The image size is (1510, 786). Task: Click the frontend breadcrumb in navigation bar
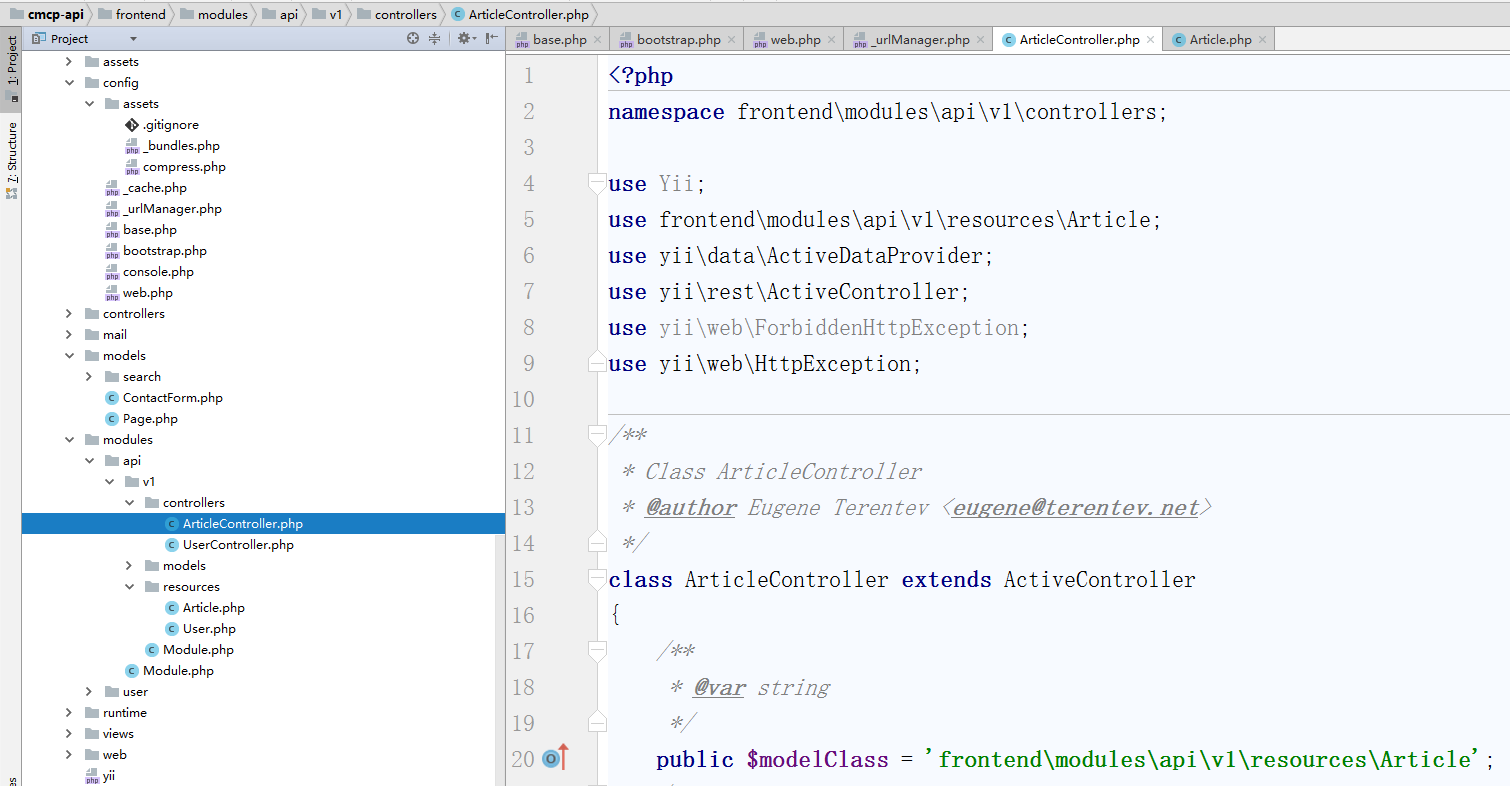(140, 14)
